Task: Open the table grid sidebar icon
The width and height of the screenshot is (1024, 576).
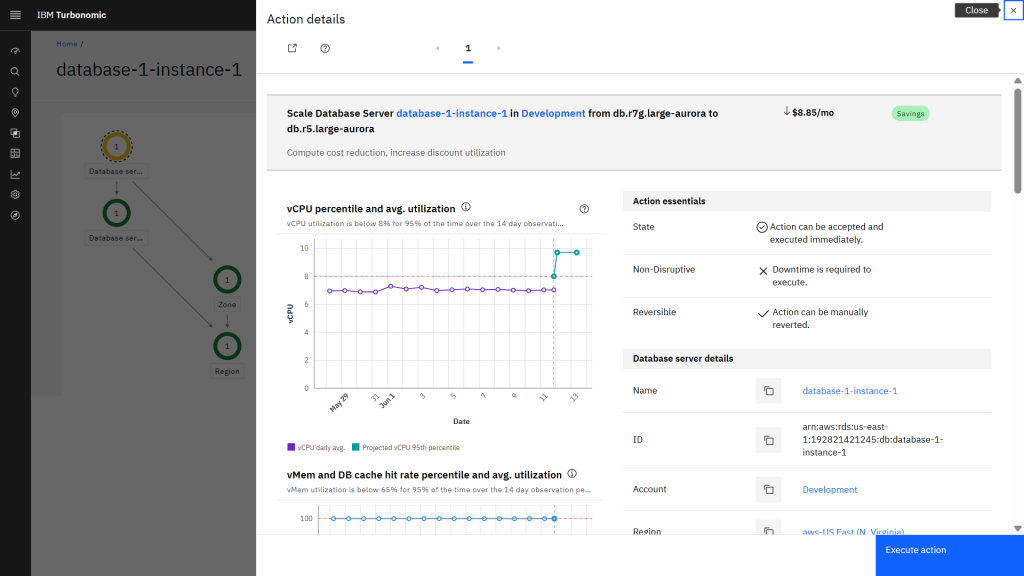Action: (15, 153)
